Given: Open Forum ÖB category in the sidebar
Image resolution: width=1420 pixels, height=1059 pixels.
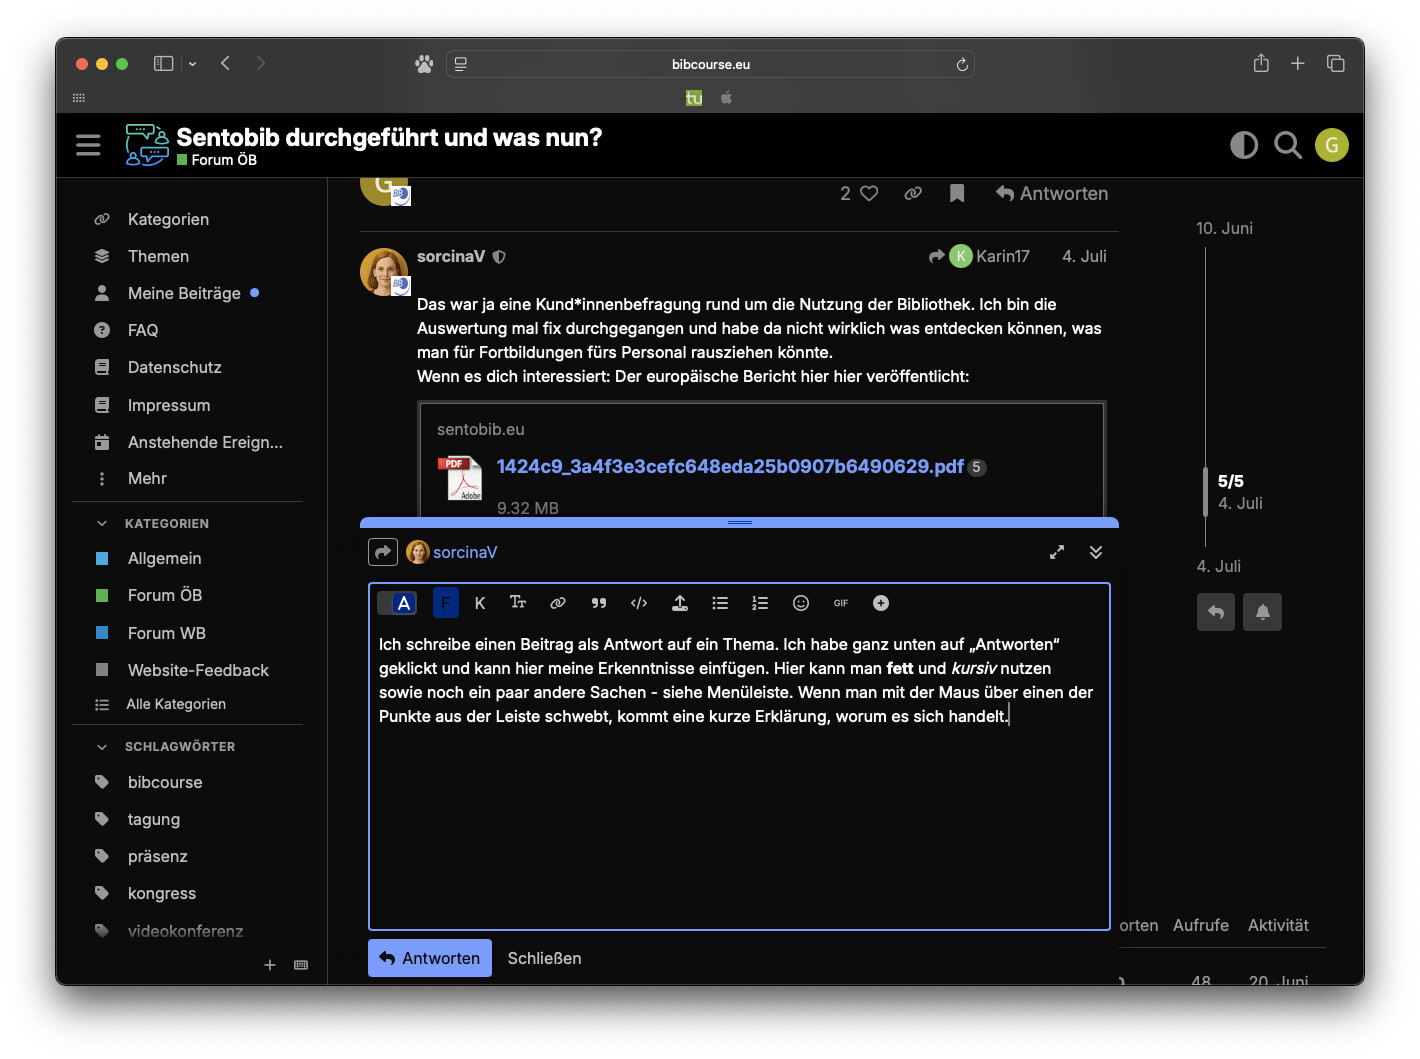Looking at the screenshot, I should coord(165,595).
